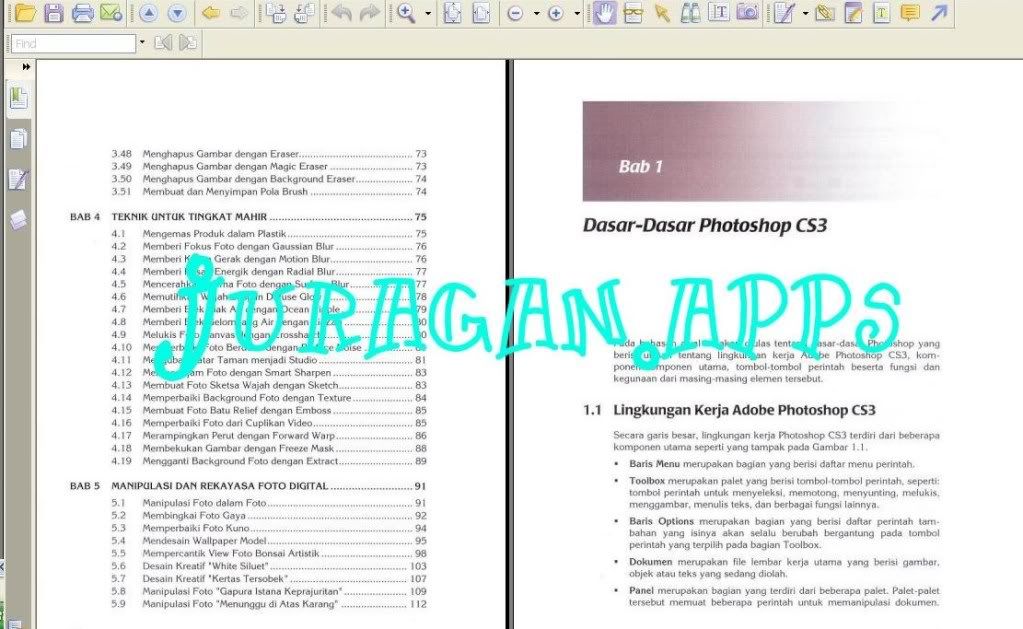Click entry 'Desain Kreatif "White Siluet"'

(206, 566)
